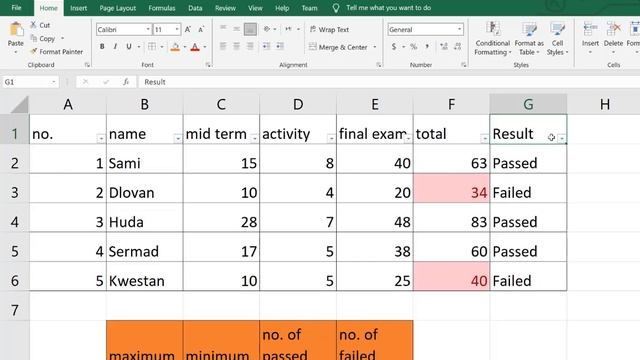
Task: Toggle the Bottom Align button
Action: pos(250,29)
